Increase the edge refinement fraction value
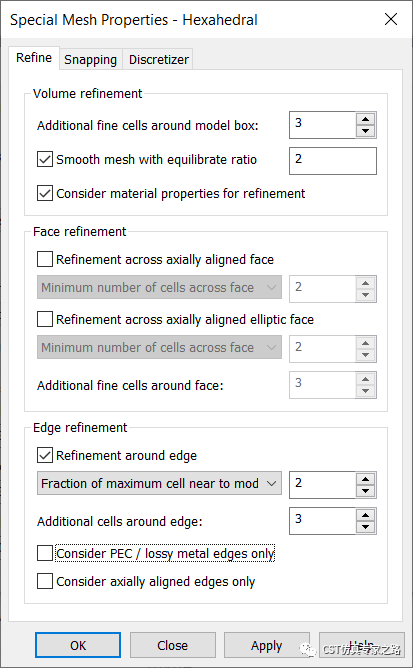Image resolution: width=413 pixels, height=668 pixels. pos(365,479)
